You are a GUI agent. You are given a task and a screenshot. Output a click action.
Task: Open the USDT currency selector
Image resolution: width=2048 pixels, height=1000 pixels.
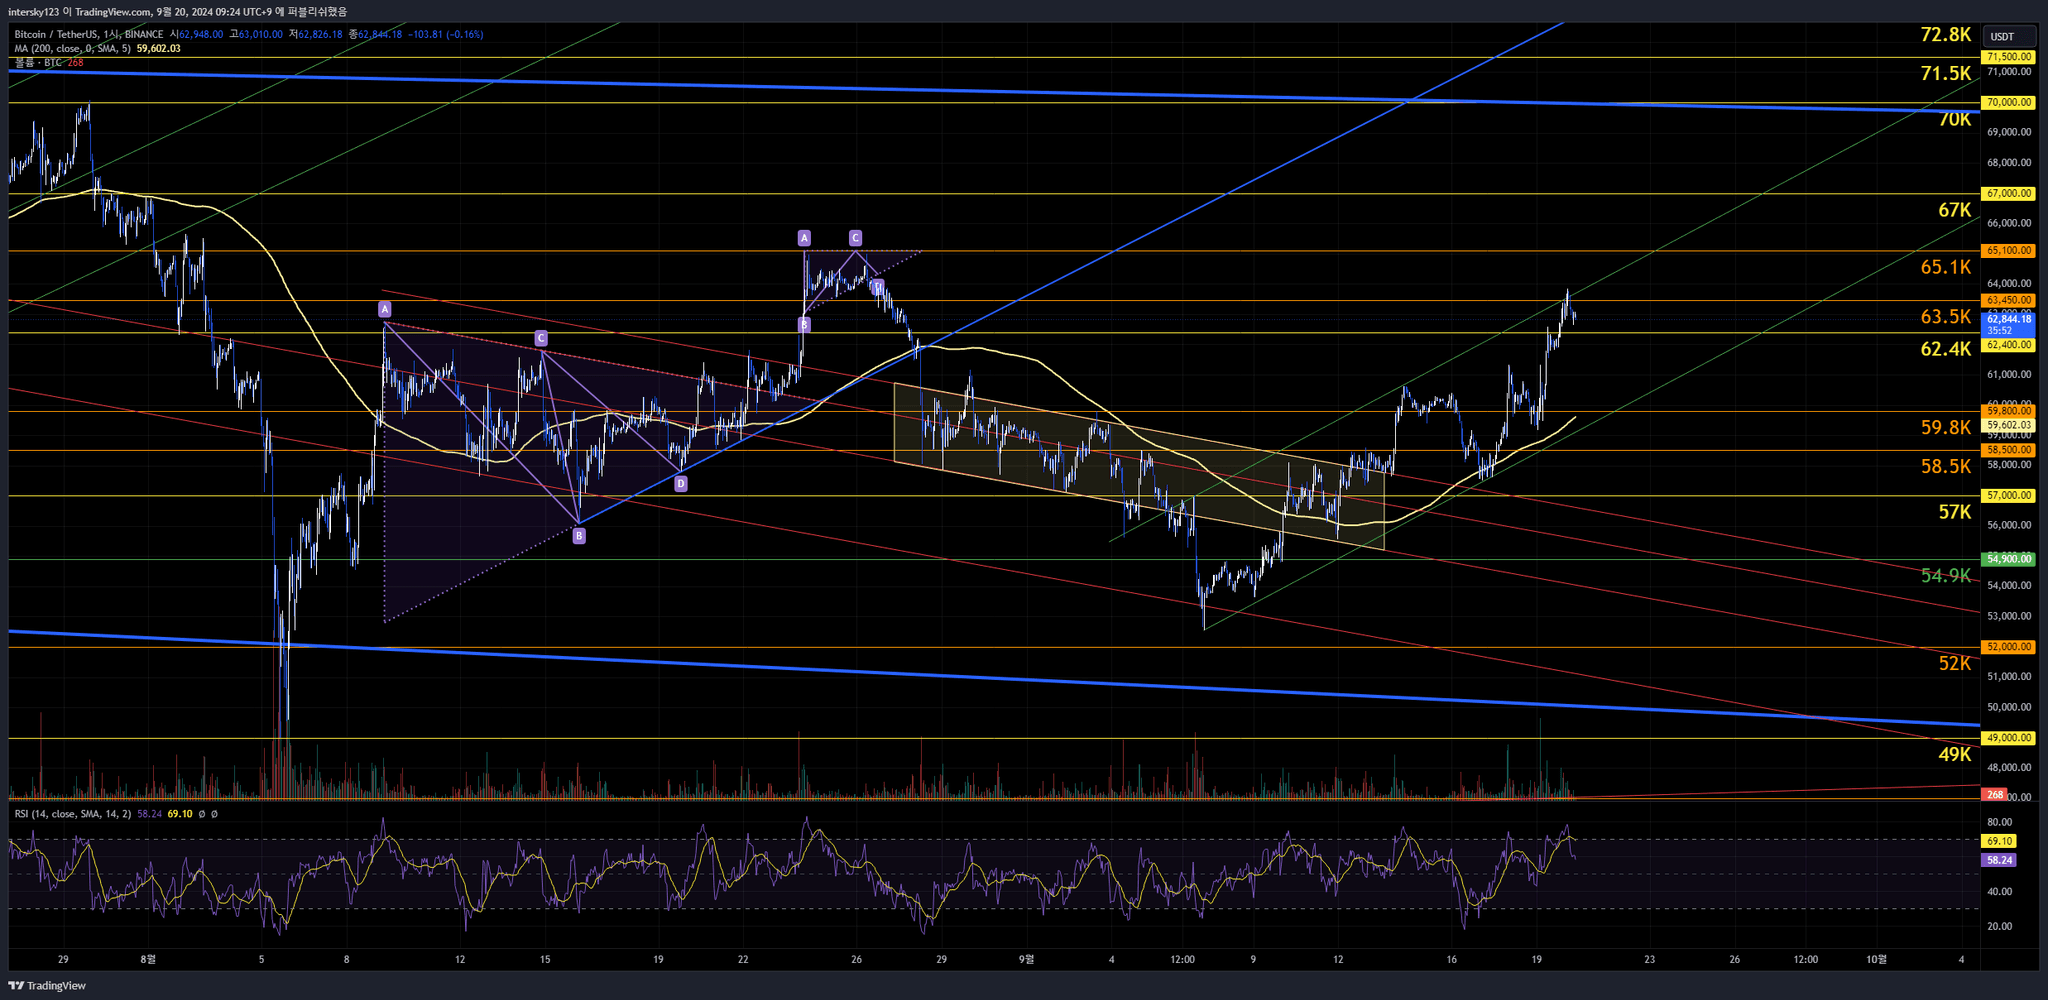[x=2002, y=37]
